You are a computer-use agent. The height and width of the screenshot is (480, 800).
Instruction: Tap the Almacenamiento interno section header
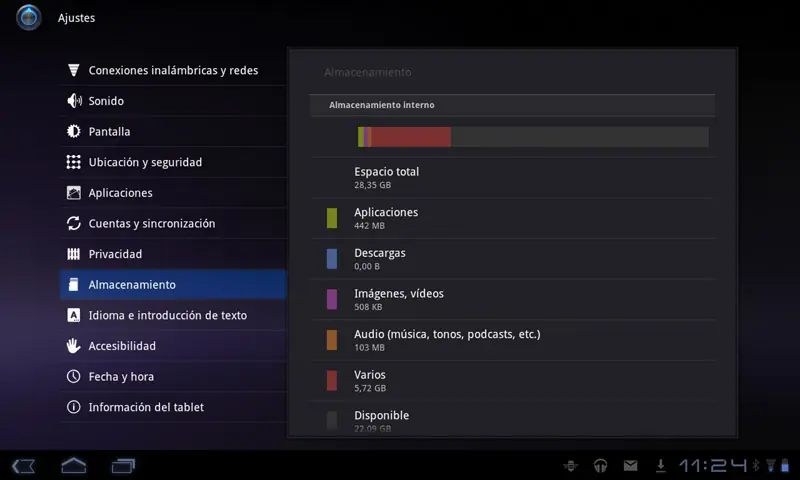click(512, 105)
